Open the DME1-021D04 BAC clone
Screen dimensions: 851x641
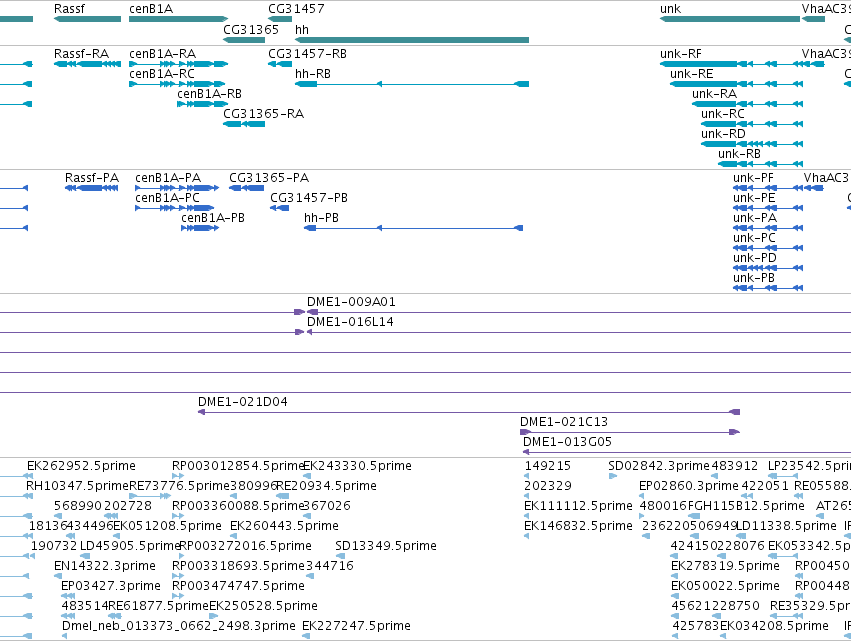pyautogui.click(x=469, y=412)
